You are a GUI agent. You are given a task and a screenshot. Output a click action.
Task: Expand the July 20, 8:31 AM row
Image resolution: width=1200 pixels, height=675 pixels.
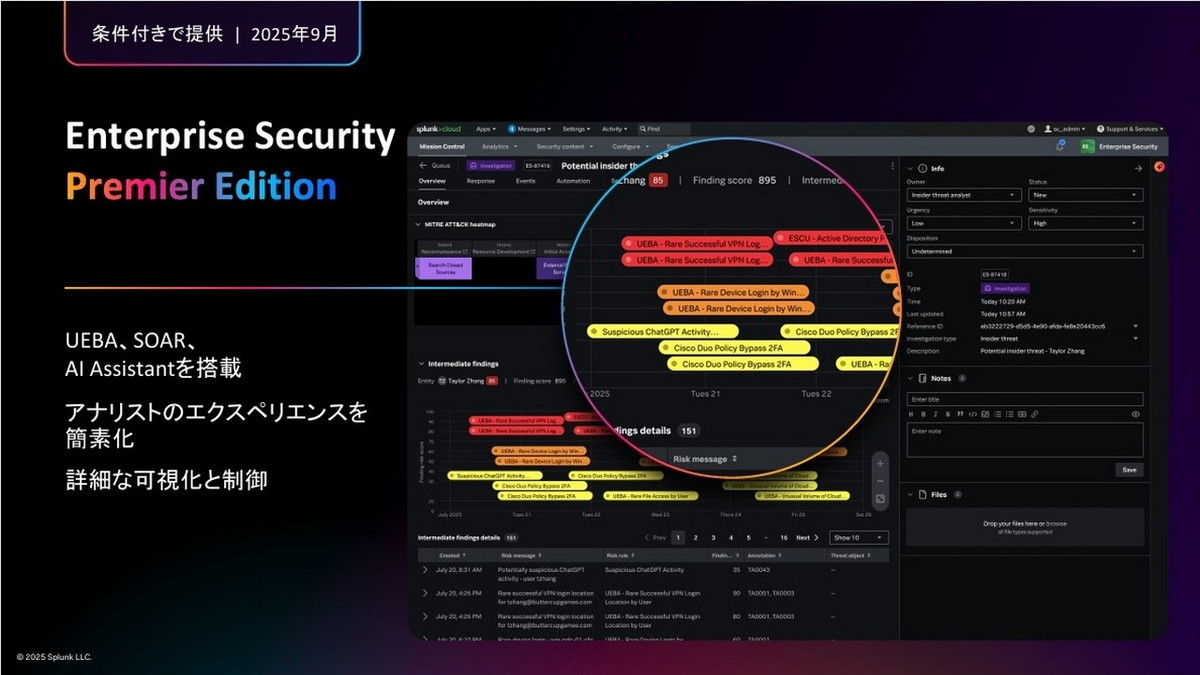coord(424,569)
